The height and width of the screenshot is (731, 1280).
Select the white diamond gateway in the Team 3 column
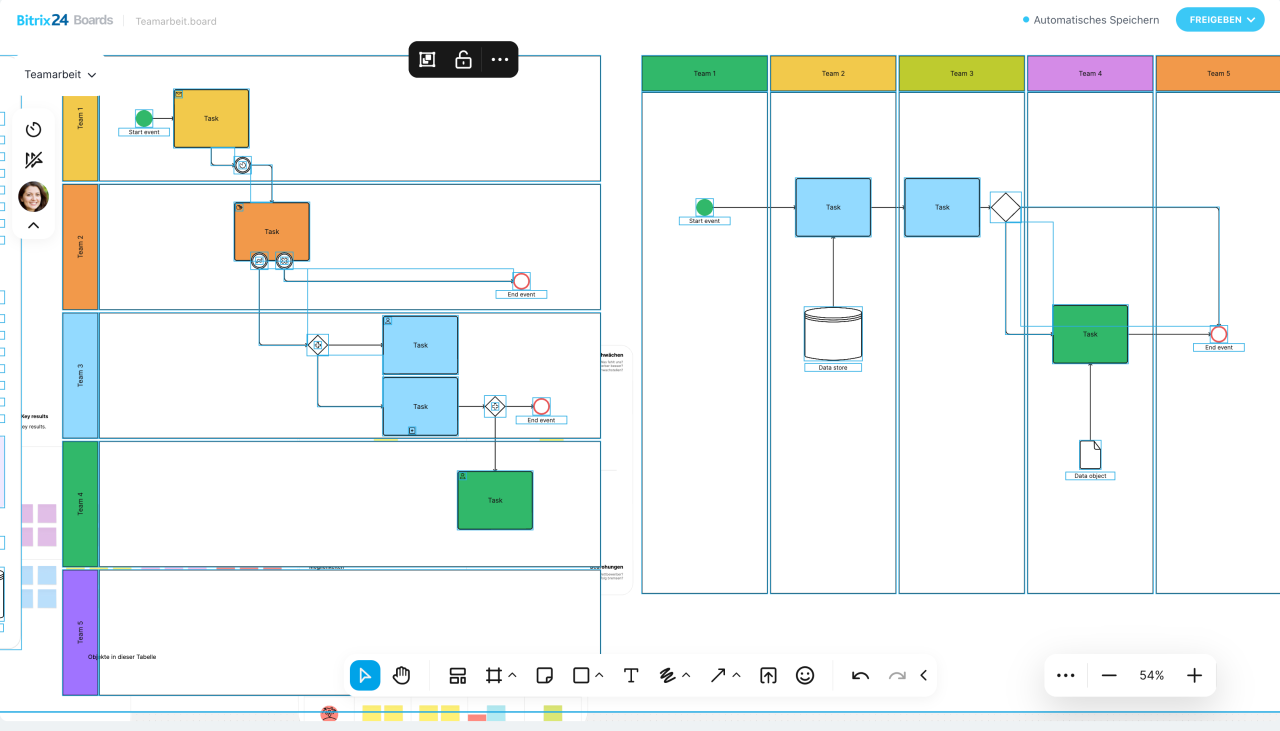1006,207
